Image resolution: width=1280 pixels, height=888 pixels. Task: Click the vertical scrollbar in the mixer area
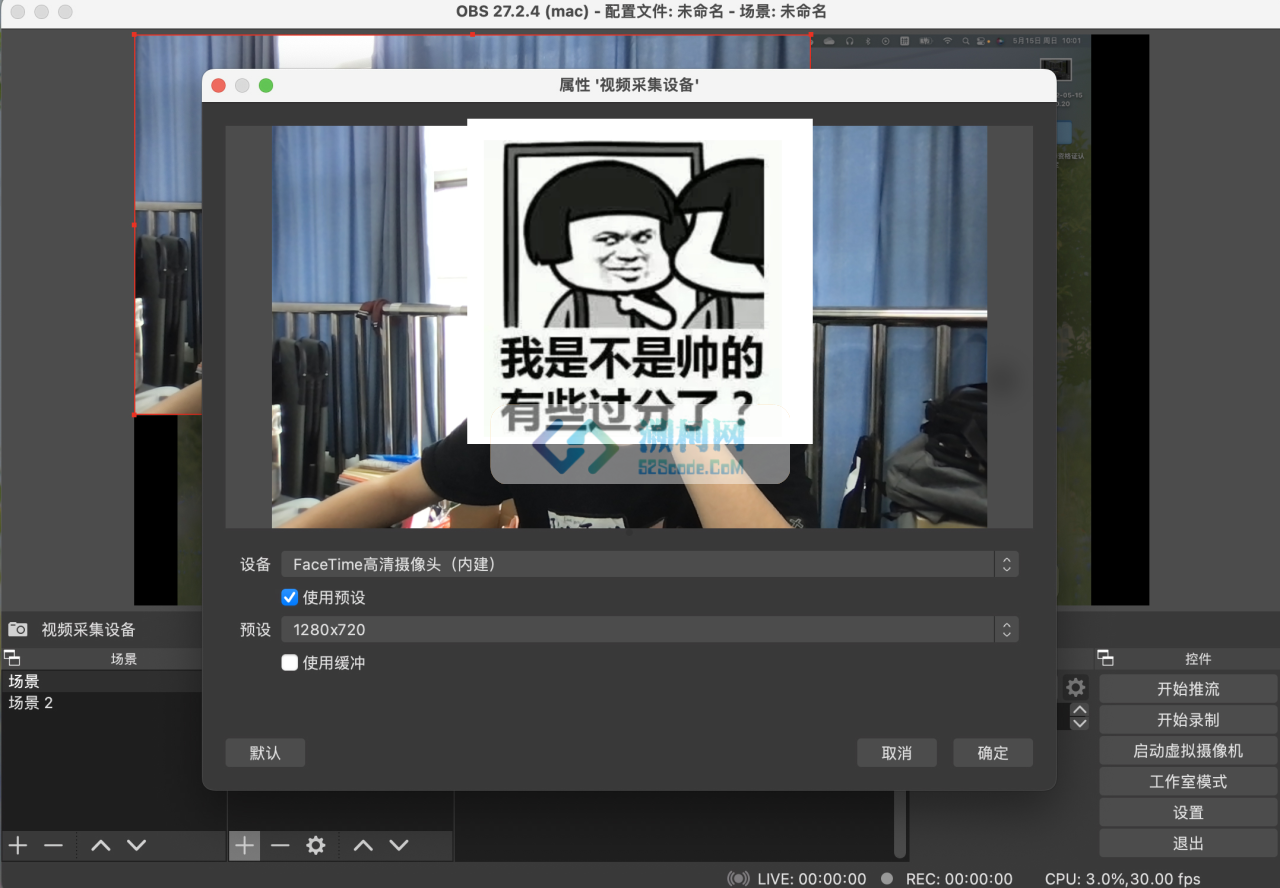pos(901,824)
